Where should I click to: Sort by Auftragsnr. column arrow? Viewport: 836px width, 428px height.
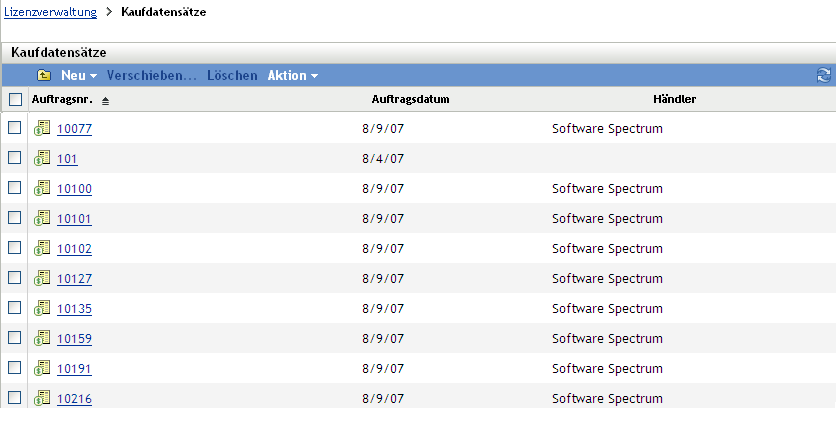click(x=106, y=101)
